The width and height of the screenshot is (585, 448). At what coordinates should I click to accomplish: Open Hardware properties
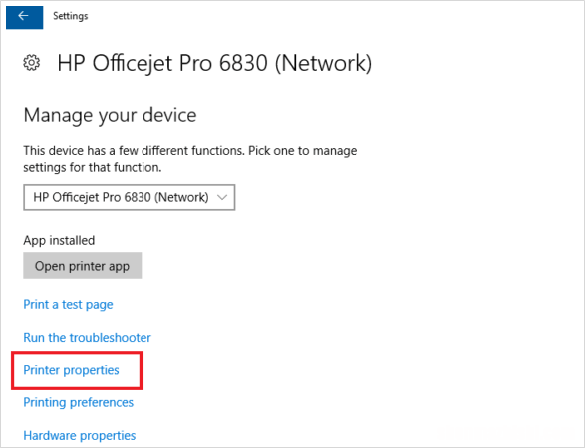point(79,435)
